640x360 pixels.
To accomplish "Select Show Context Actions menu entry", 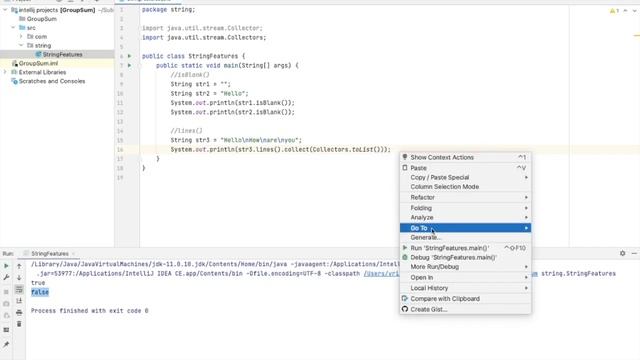I will pyautogui.click(x=465, y=157).
